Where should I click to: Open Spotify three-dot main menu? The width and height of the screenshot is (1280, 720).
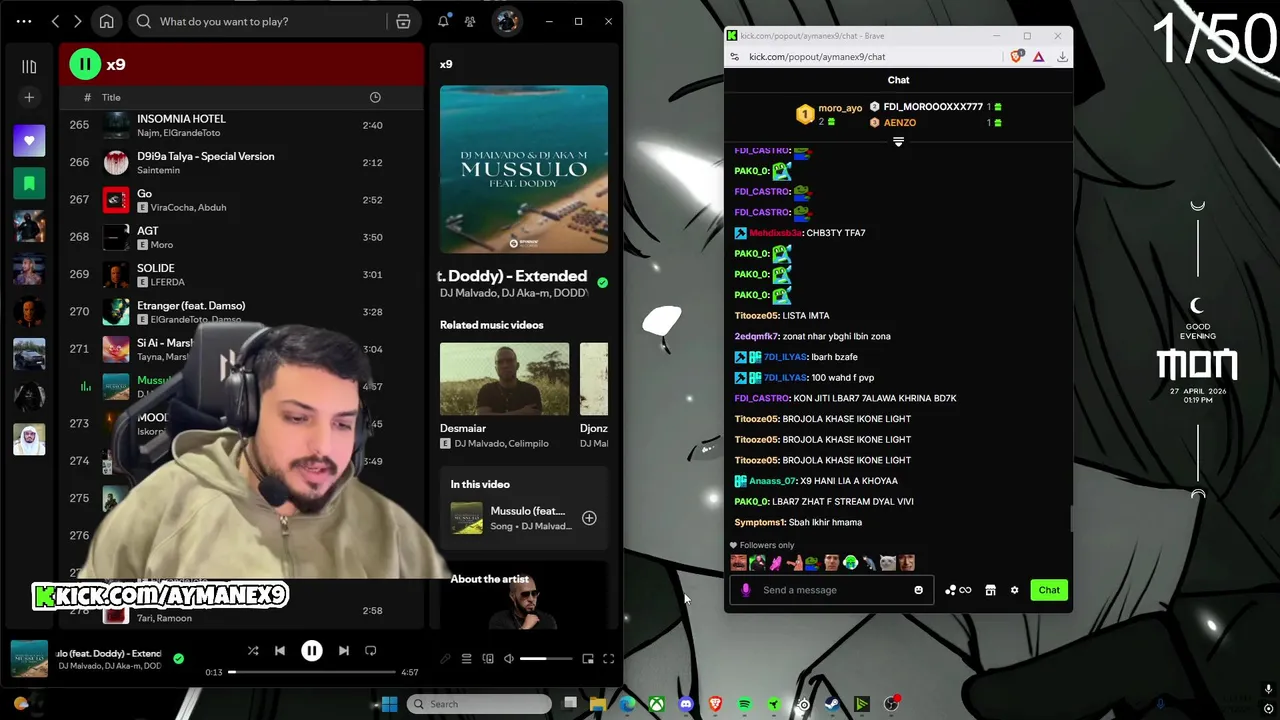pos(24,21)
